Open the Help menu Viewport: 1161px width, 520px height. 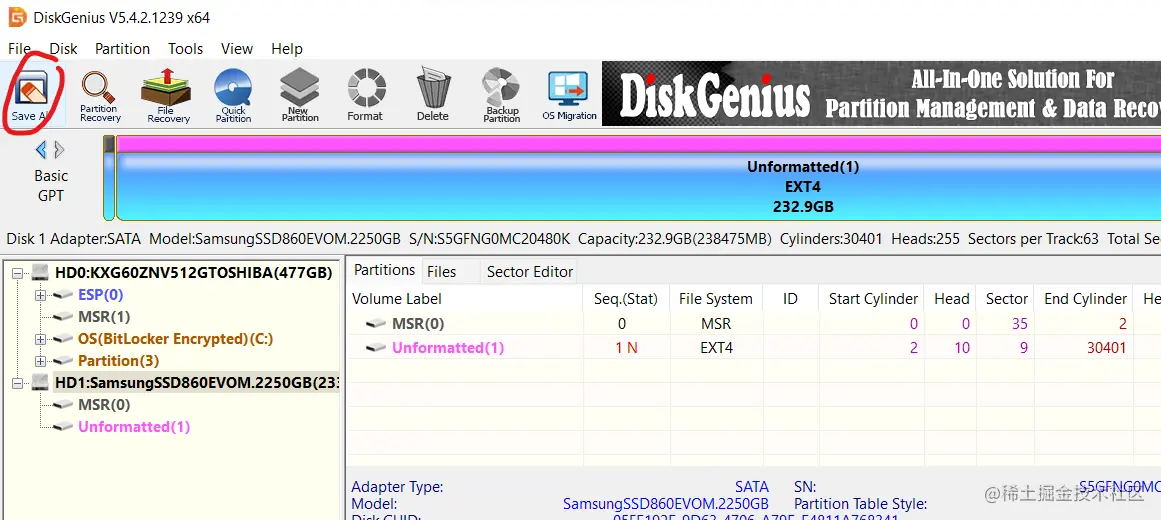(287, 49)
